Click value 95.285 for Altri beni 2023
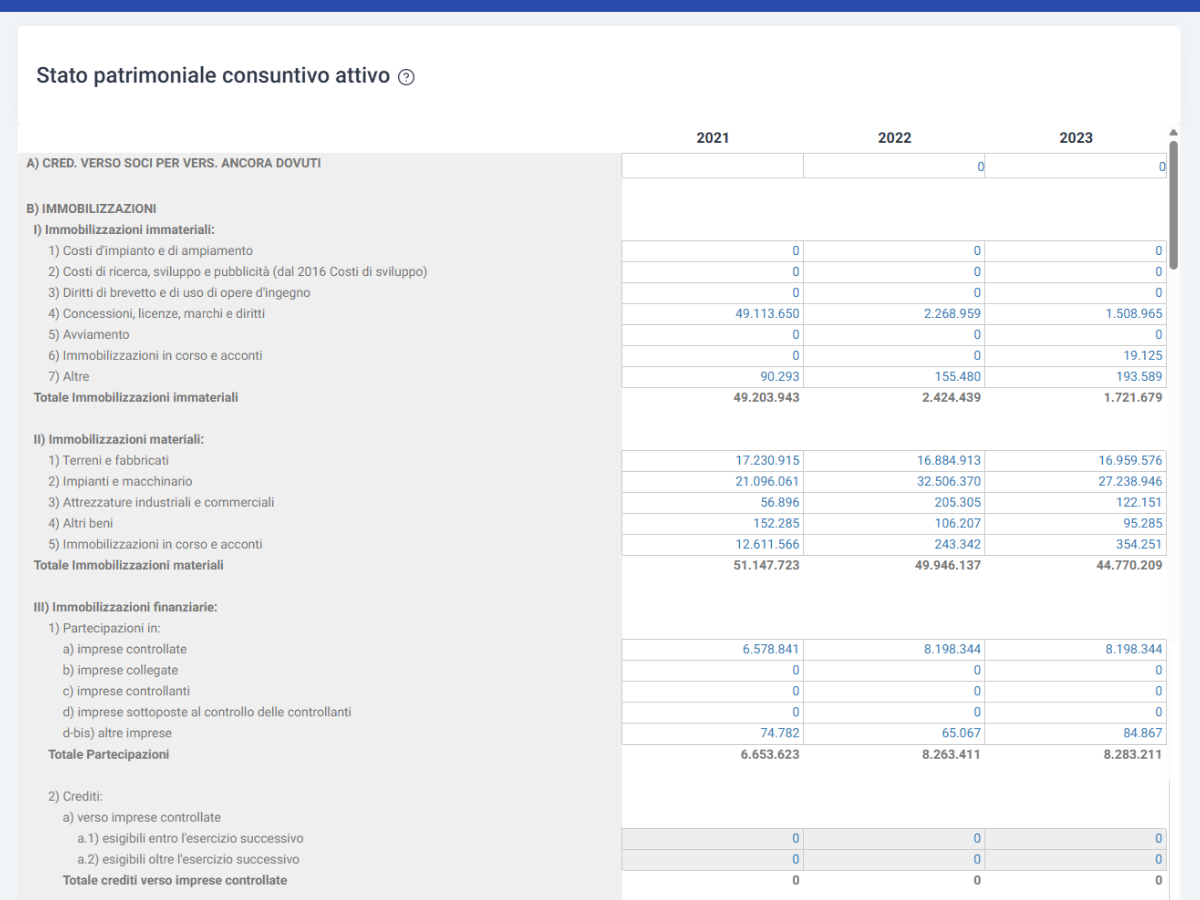This screenshot has width=1200, height=900. pos(1144,524)
